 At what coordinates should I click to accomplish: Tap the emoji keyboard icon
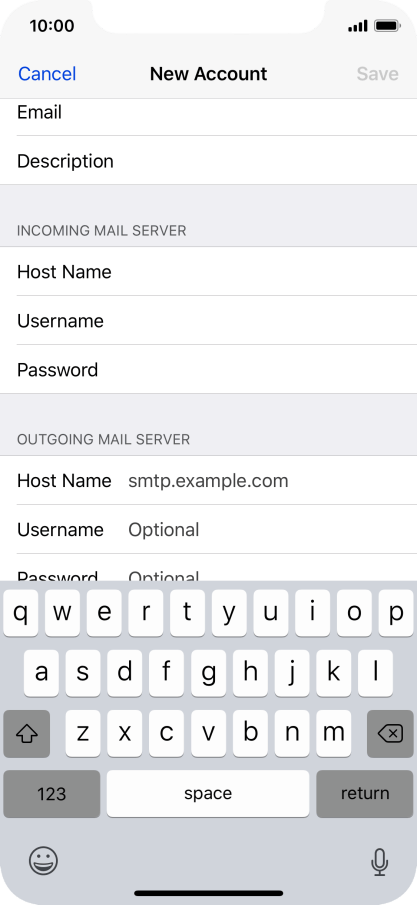click(43, 861)
